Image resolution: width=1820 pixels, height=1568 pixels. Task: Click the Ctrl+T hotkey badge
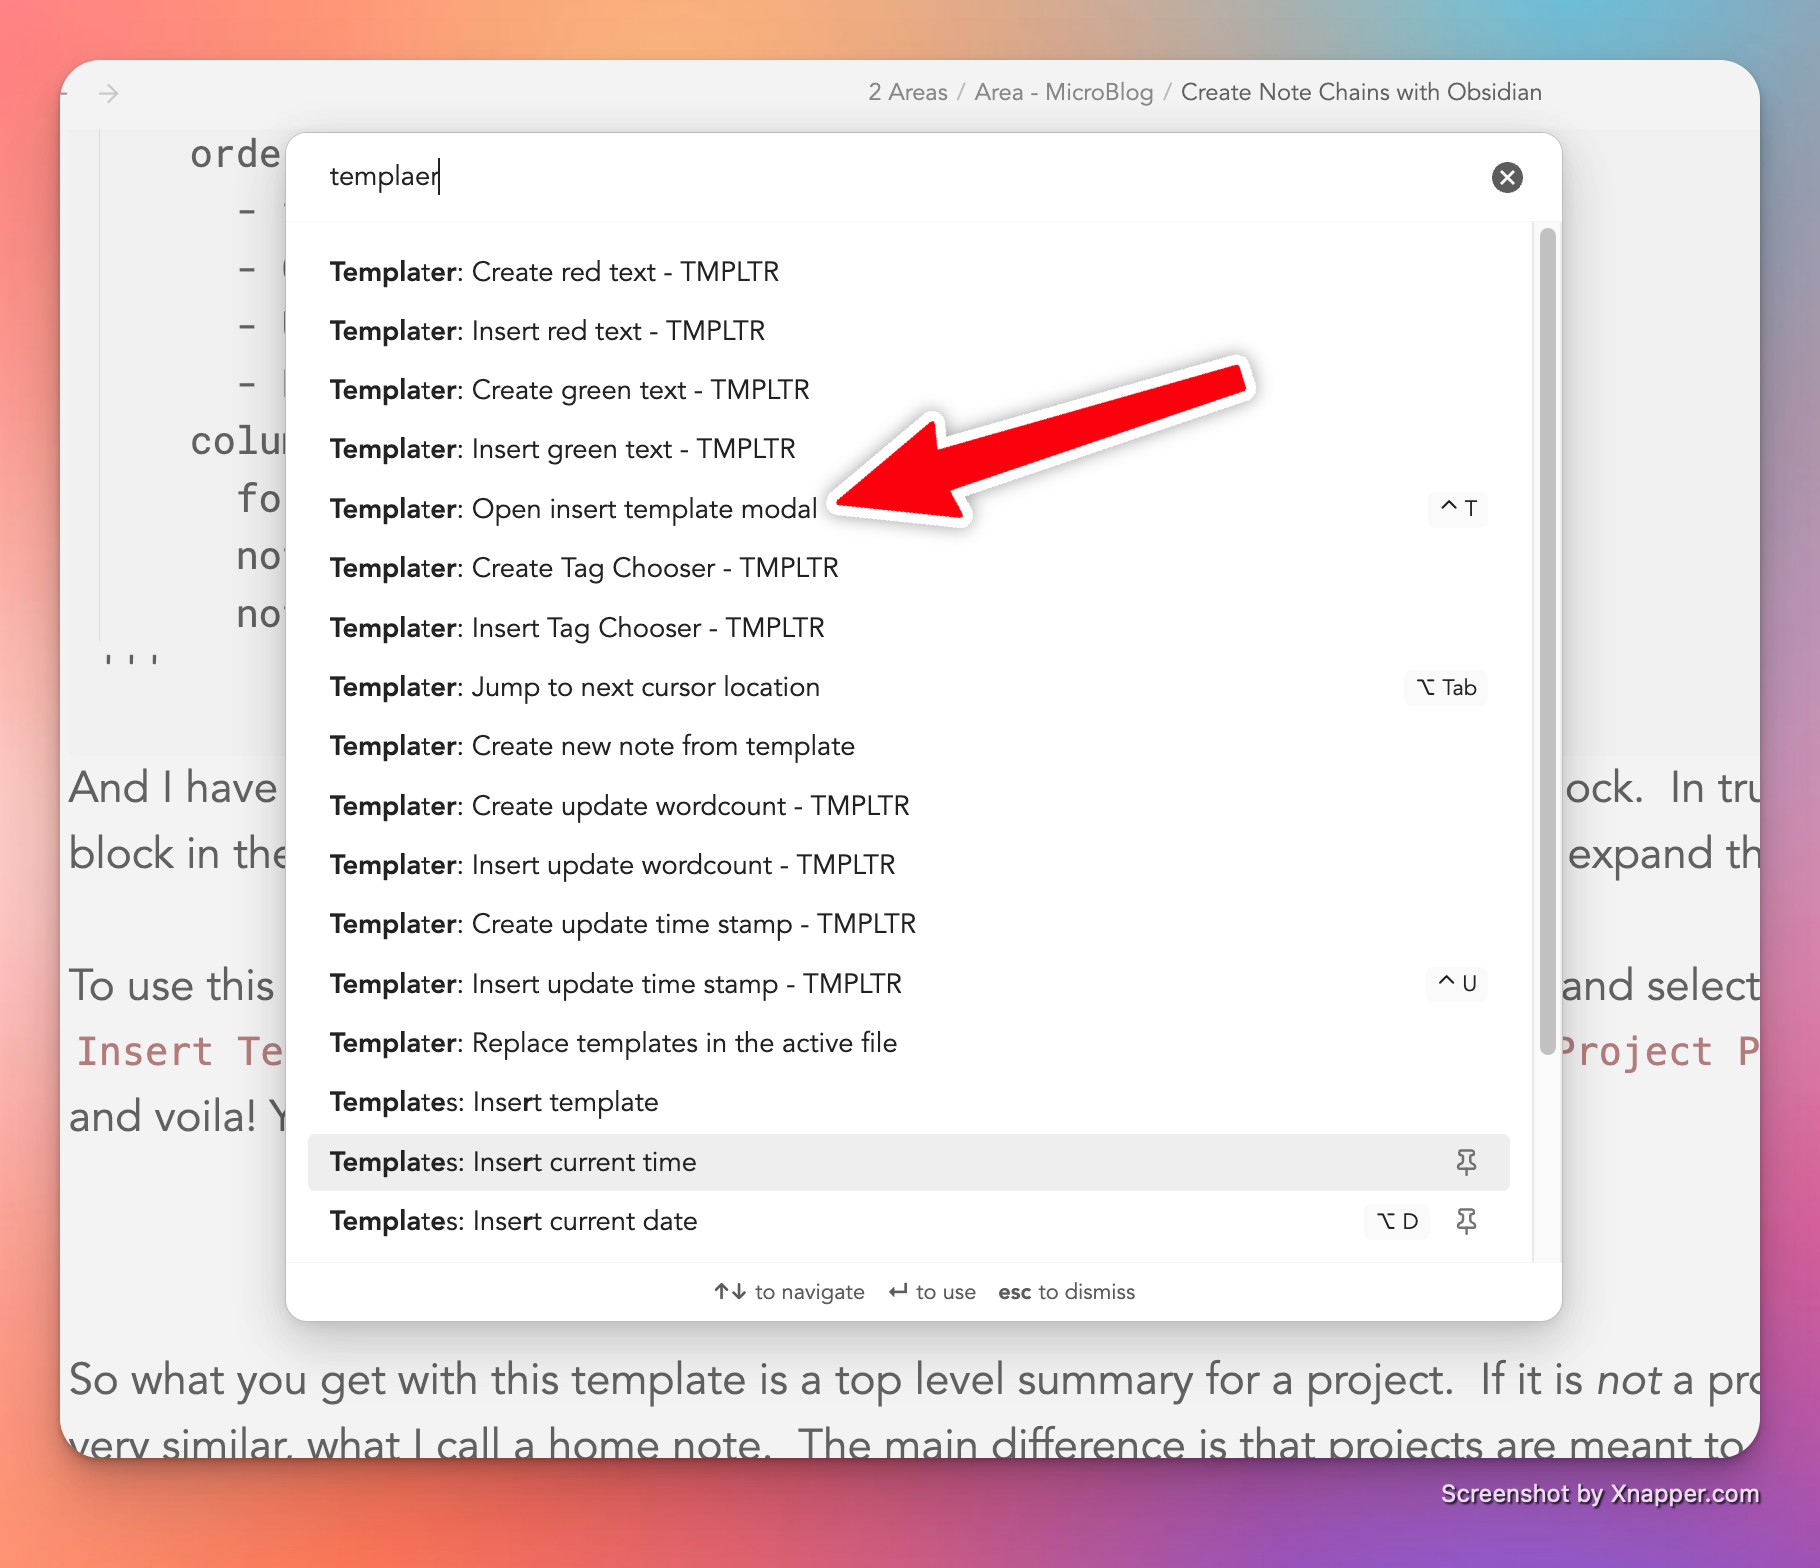coord(1458,508)
